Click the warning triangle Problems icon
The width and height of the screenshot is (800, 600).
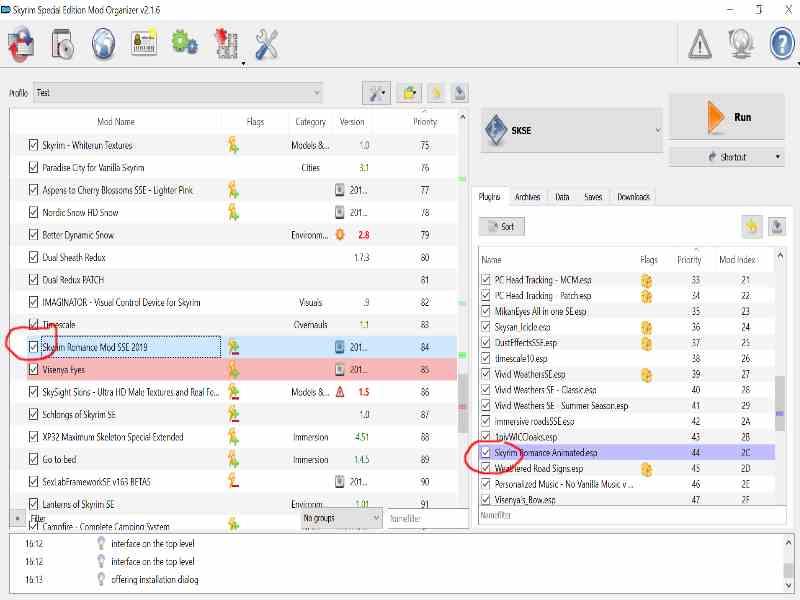(700, 43)
